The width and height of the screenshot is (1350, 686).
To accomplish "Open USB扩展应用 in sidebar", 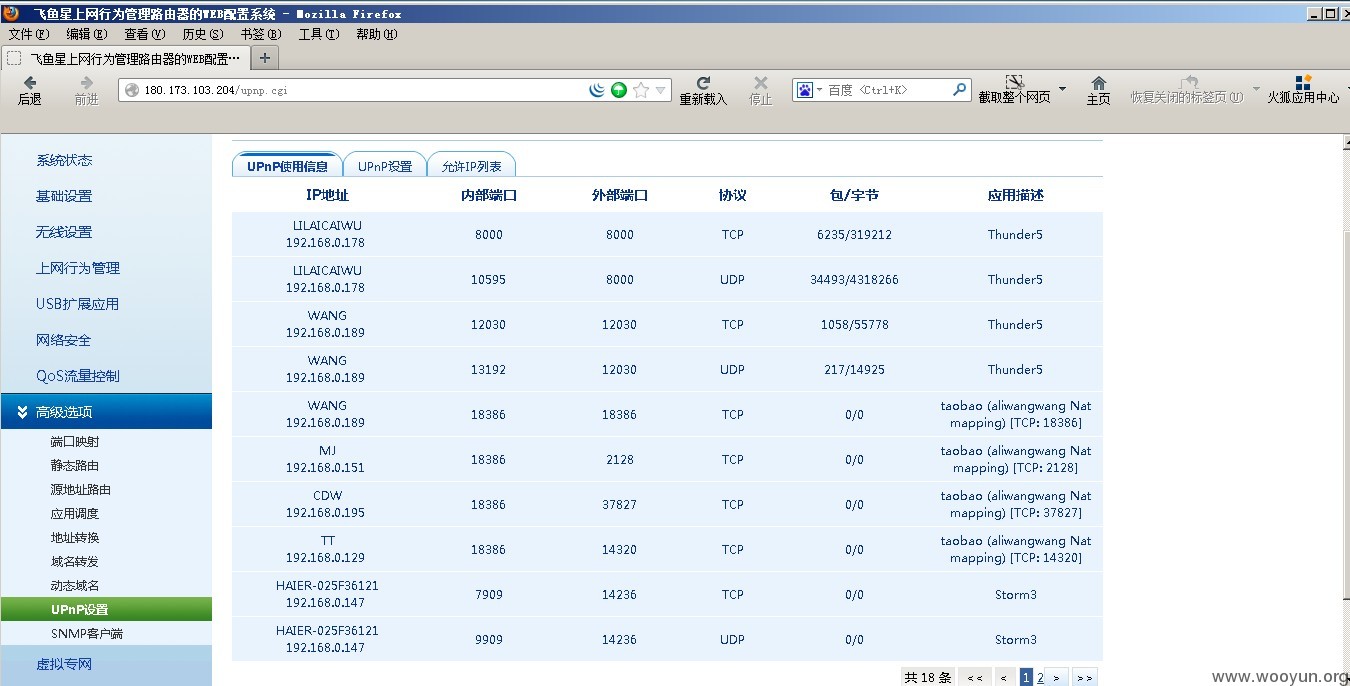I will click(77, 304).
